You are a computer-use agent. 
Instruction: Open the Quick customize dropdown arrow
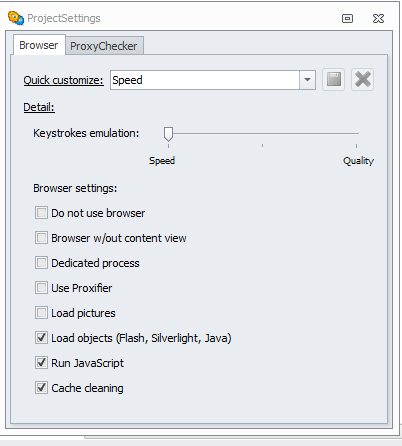point(307,80)
